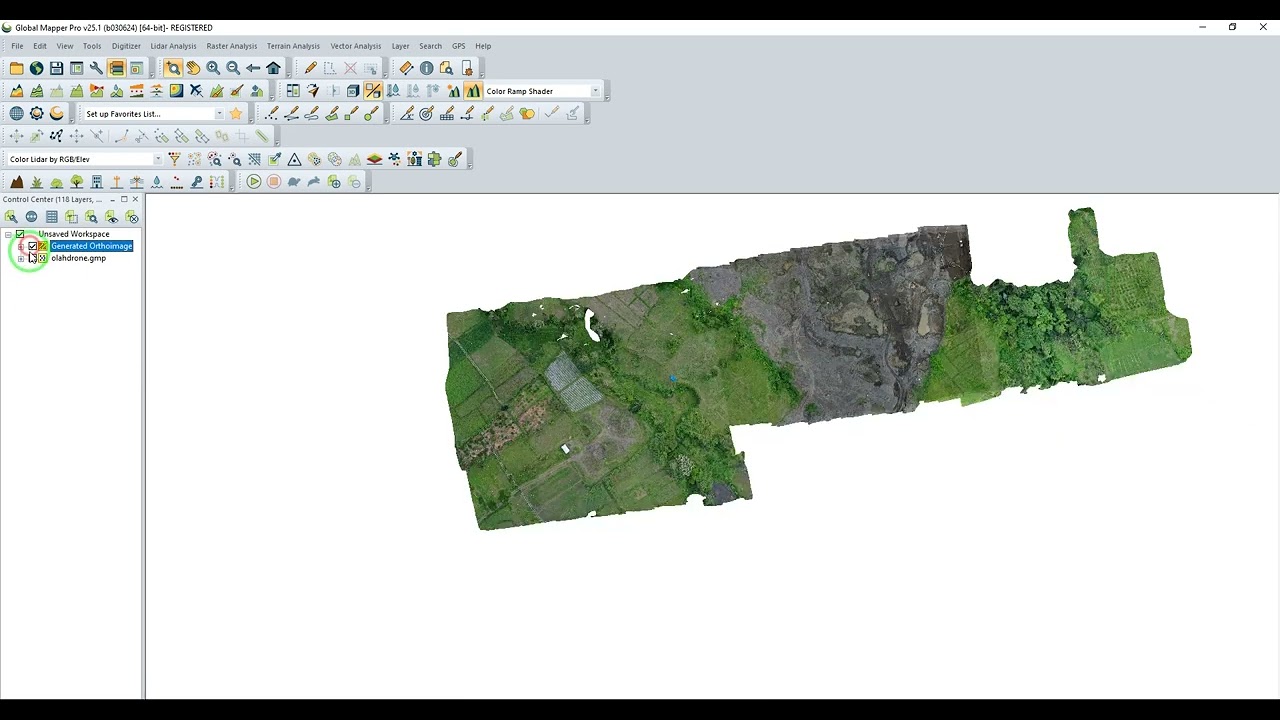The image size is (1280, 720).
Task: Open configuration with the wrench icon
Action: point(96,68)
